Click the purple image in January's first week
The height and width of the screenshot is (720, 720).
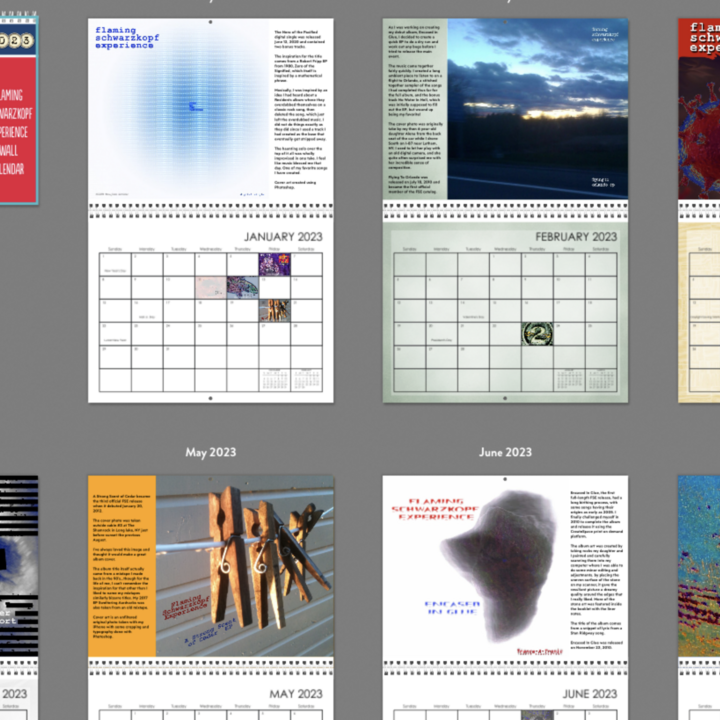point(273,264)
